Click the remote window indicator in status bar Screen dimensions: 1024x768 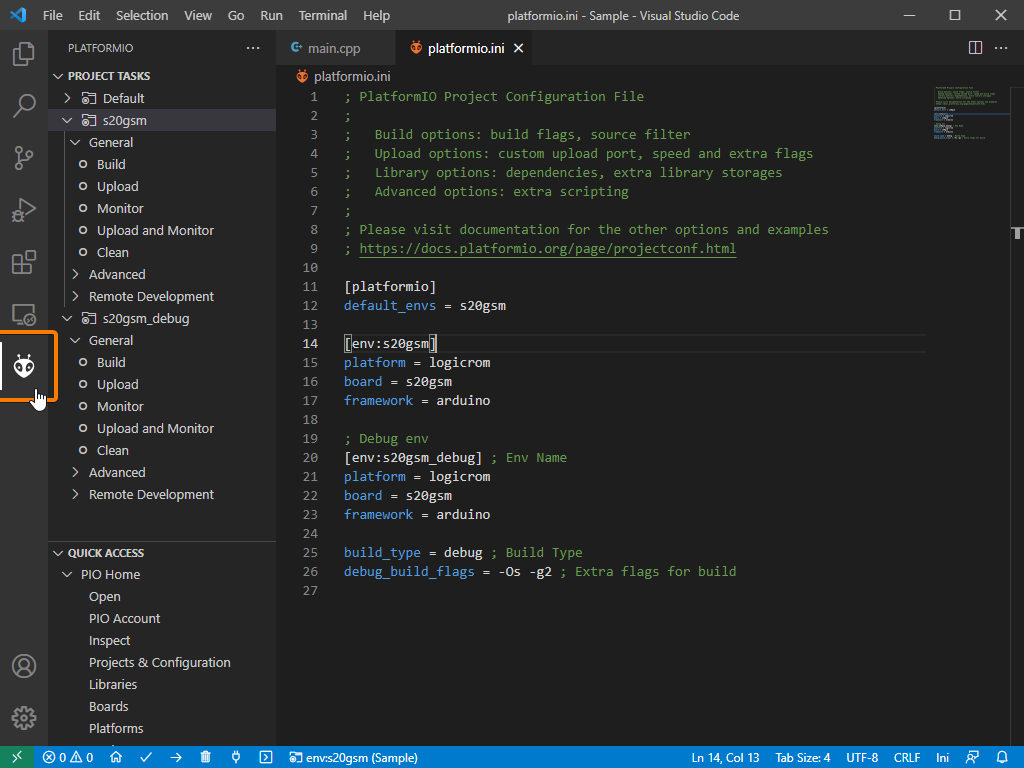pyautogui.click(x=17, y=757)
